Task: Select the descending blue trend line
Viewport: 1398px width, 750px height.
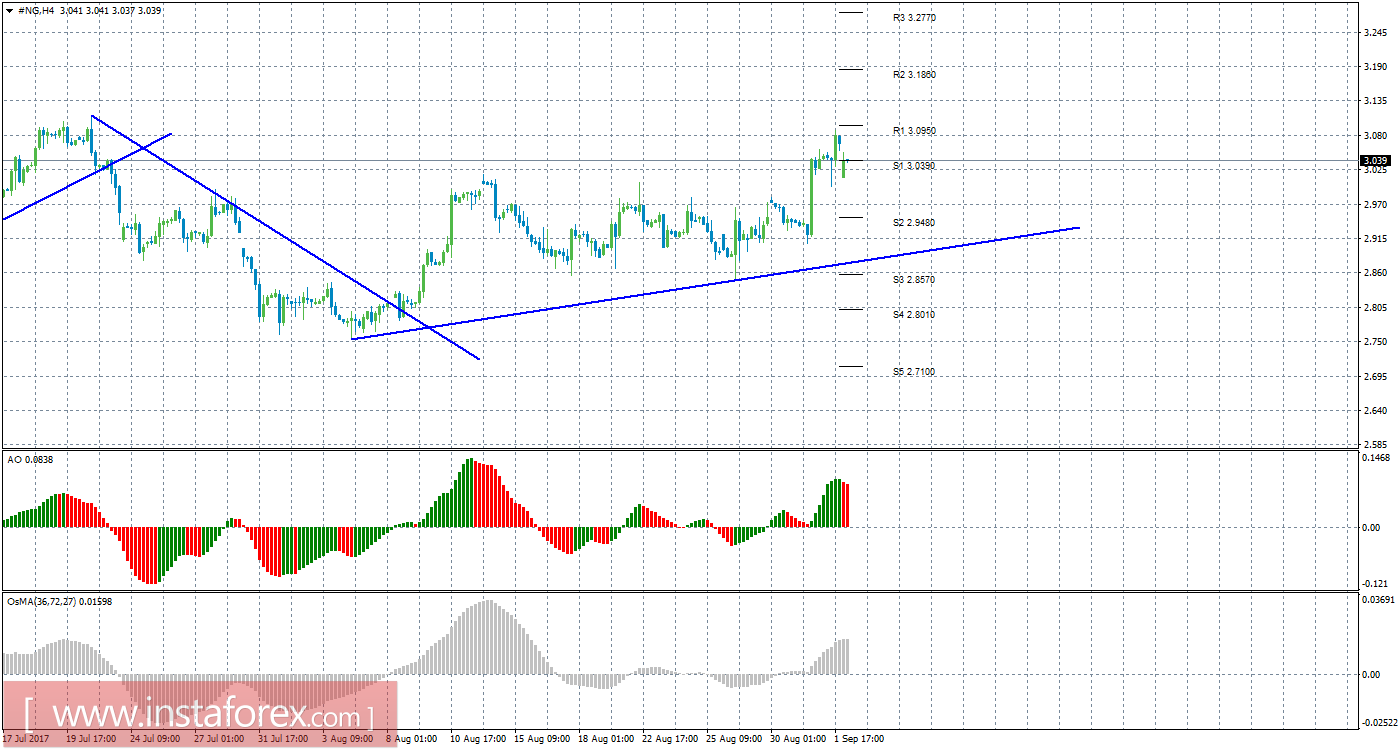Action: (285, 237)
